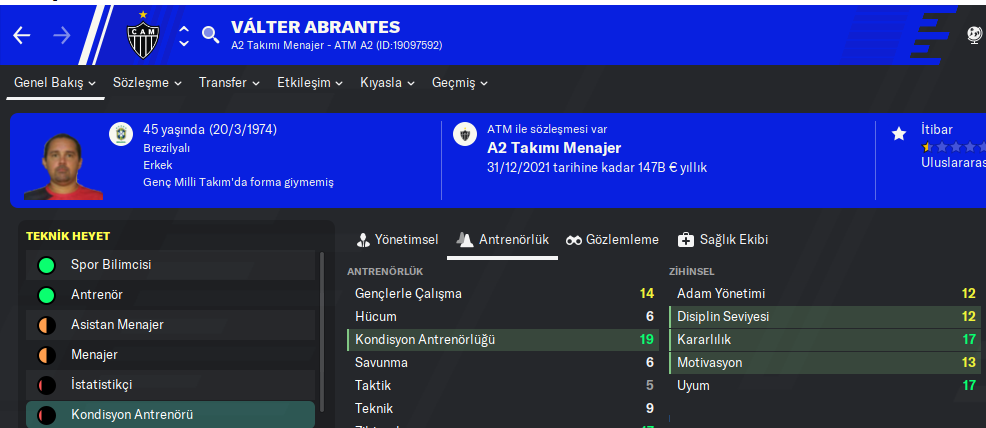Viewport: 986px width, 428px height.
Task: Click the İtibar star icon
Action: tap(898, 132)
